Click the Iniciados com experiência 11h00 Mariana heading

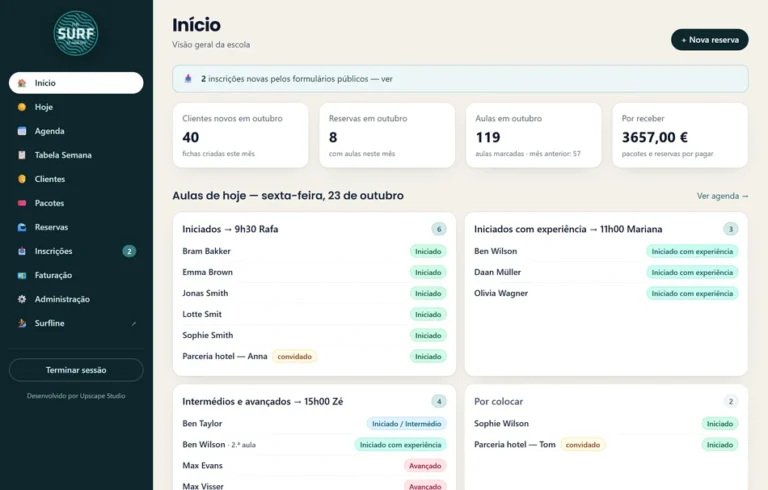pyautogui.click(x=568, y=229)
